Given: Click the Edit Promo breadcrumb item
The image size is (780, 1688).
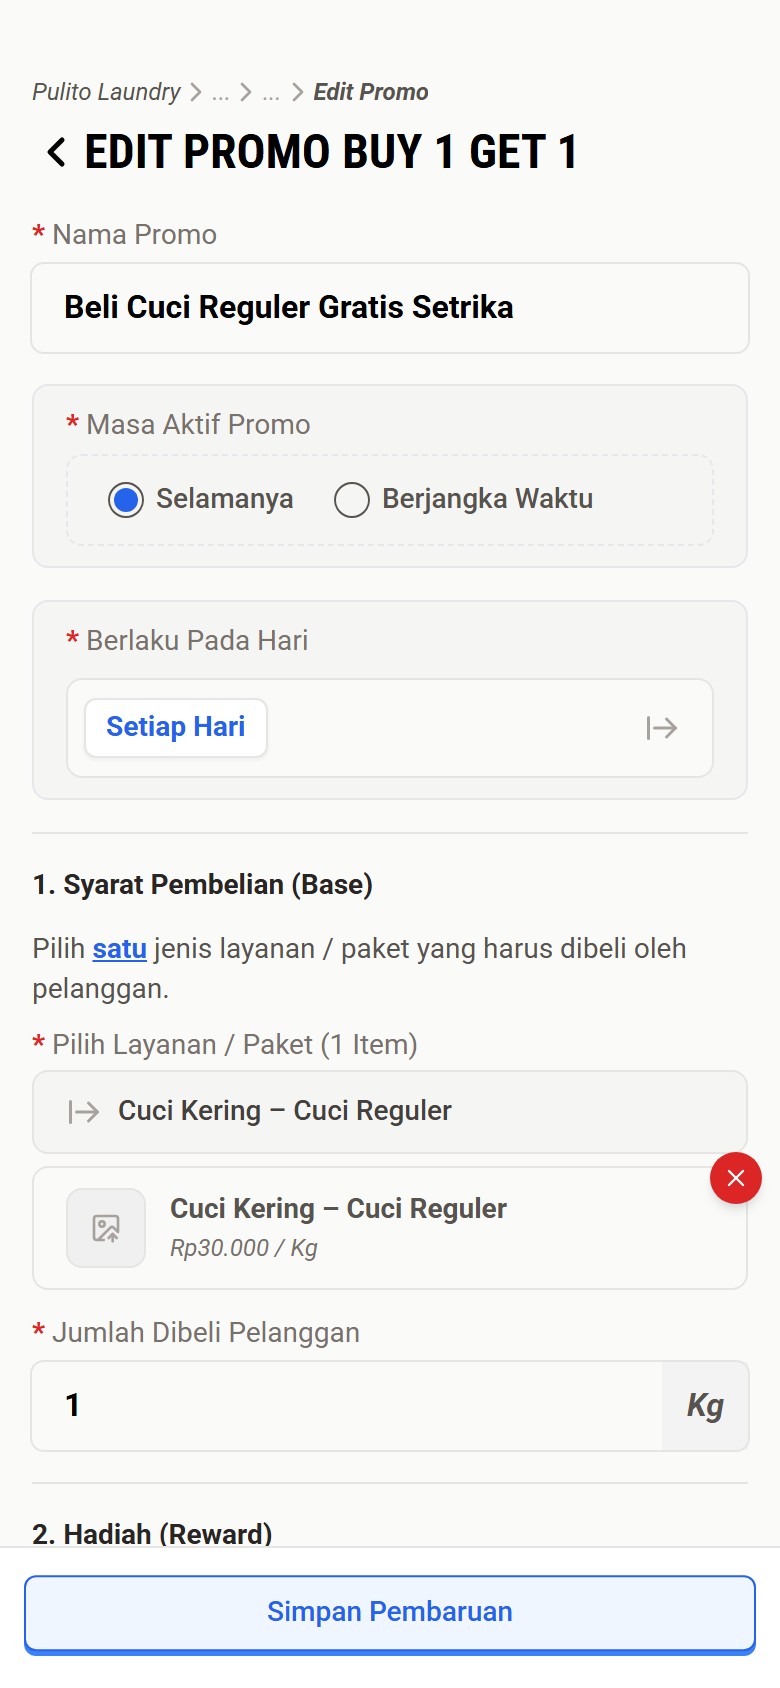Looking at the screenshot, I should (370, 92).
